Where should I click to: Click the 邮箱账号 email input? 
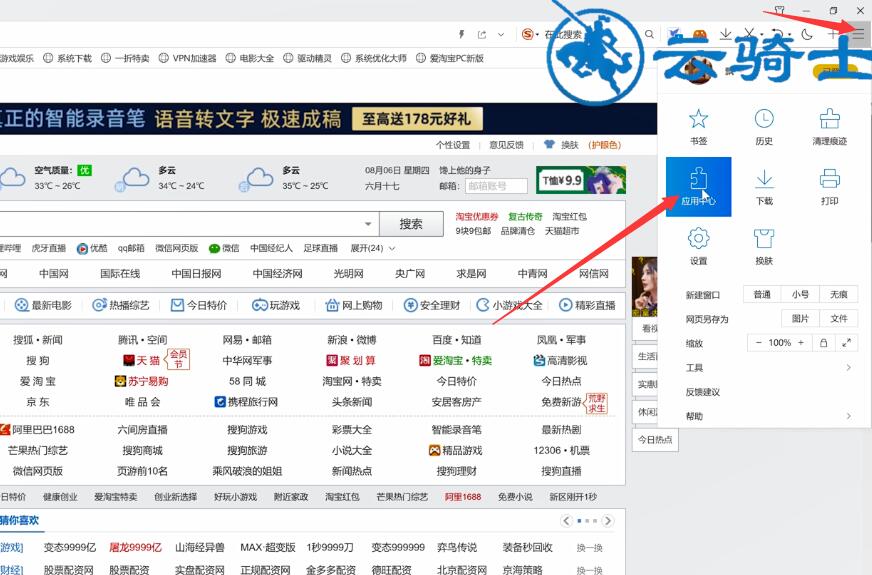coord(496,186)
